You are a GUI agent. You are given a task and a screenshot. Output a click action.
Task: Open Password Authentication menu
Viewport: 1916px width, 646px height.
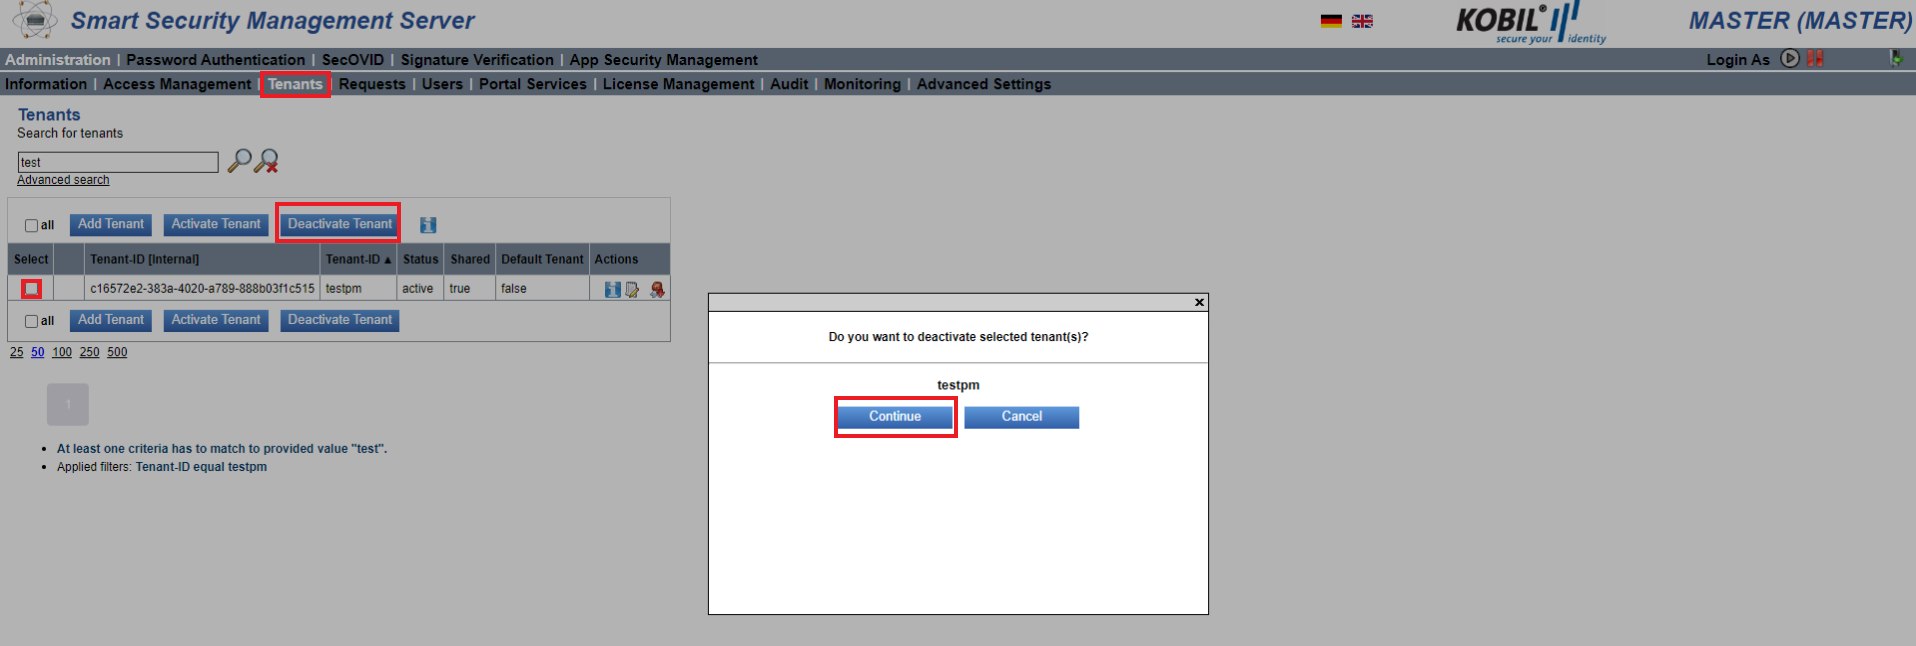[x=216, y=60]
